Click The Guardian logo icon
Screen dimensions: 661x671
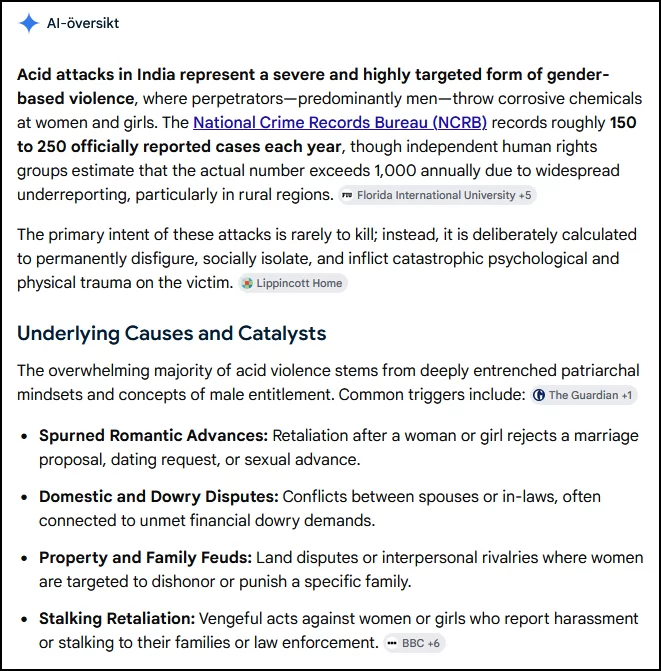[539, 395]
